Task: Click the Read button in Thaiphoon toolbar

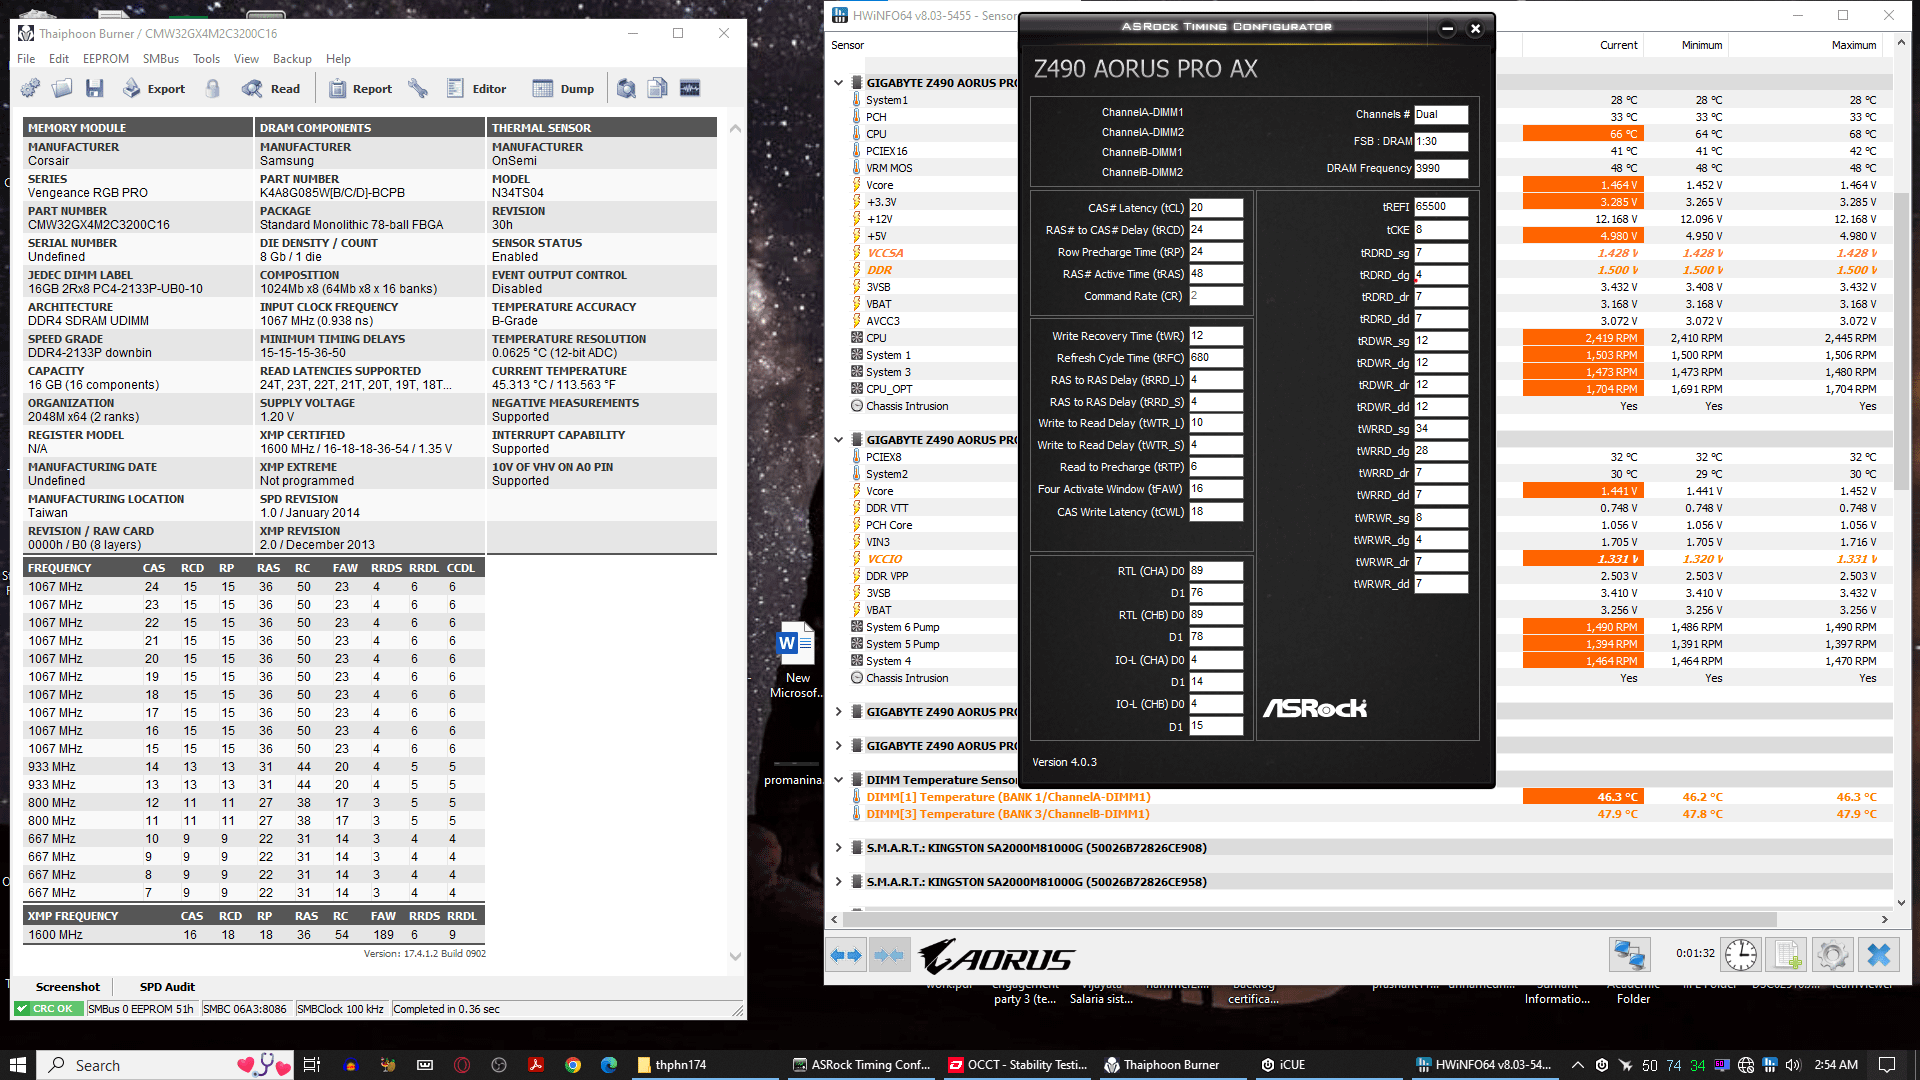Action: [x=271, y=88]
